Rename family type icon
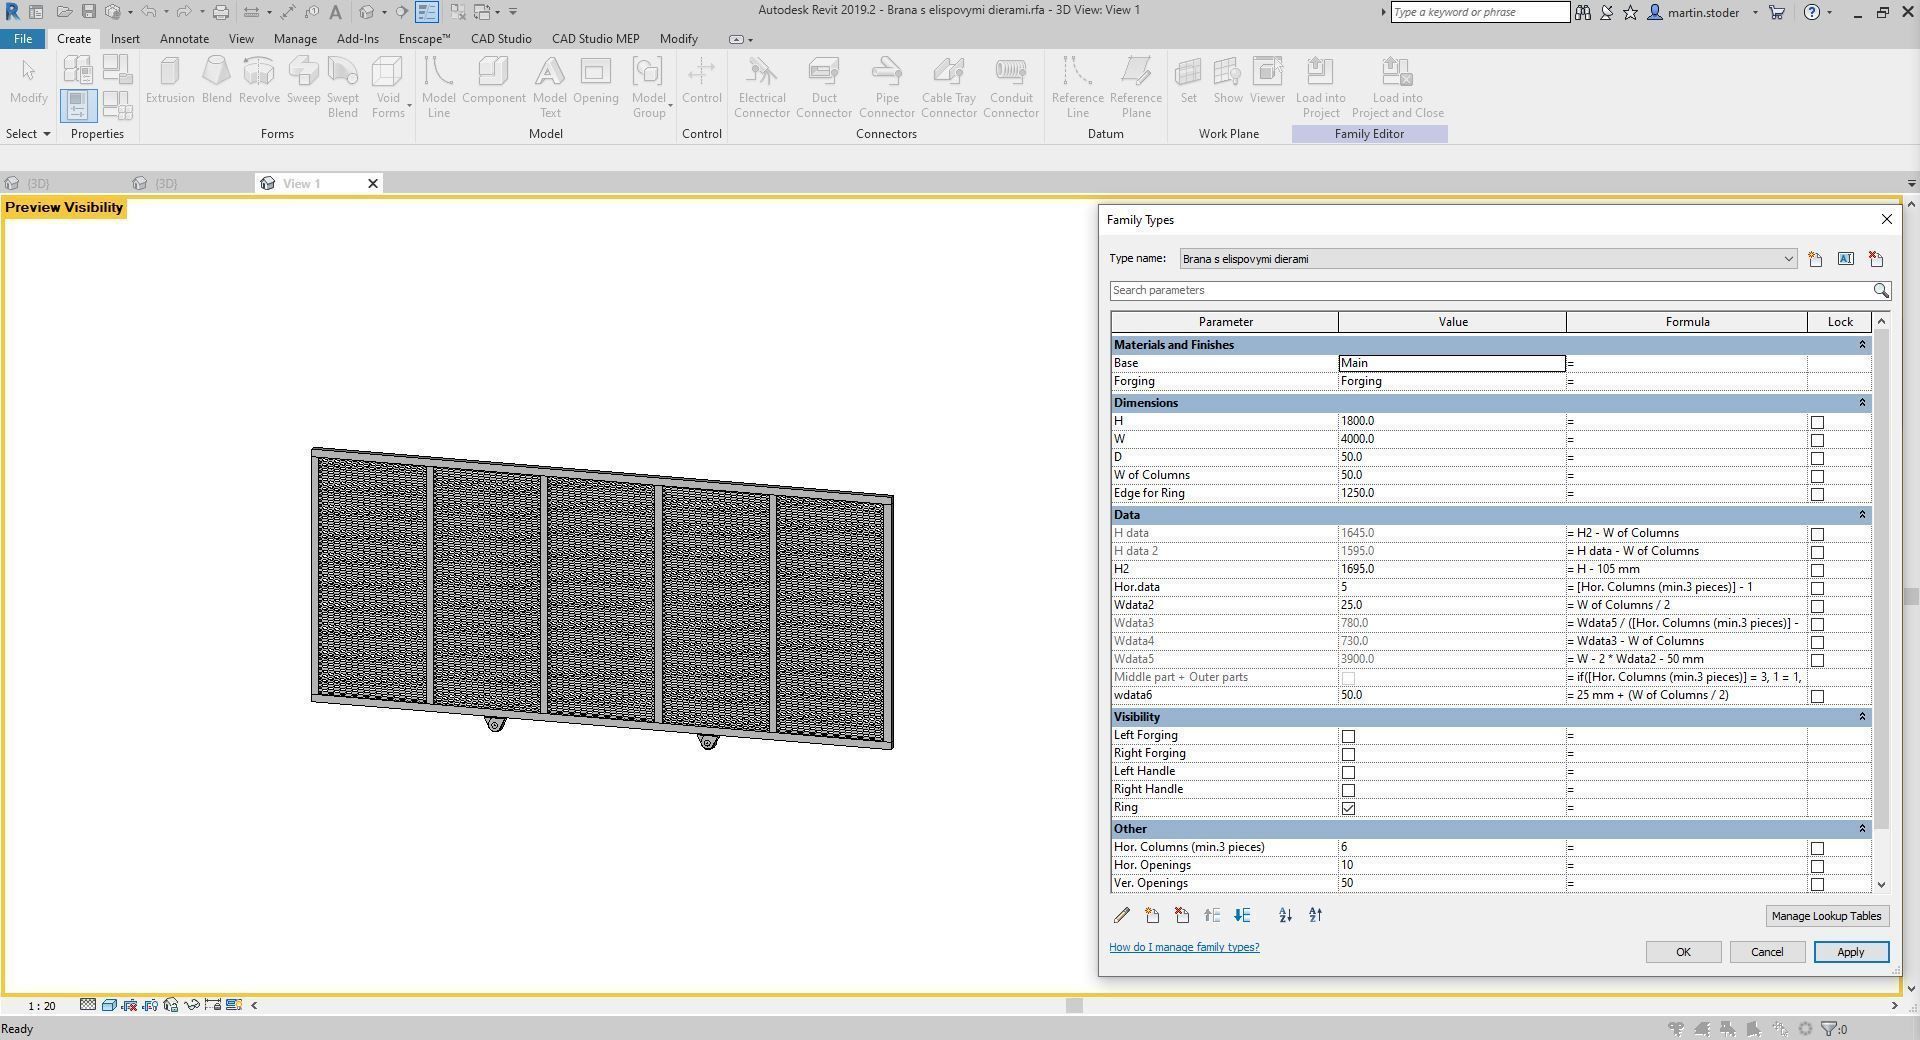 point(1846,259)
